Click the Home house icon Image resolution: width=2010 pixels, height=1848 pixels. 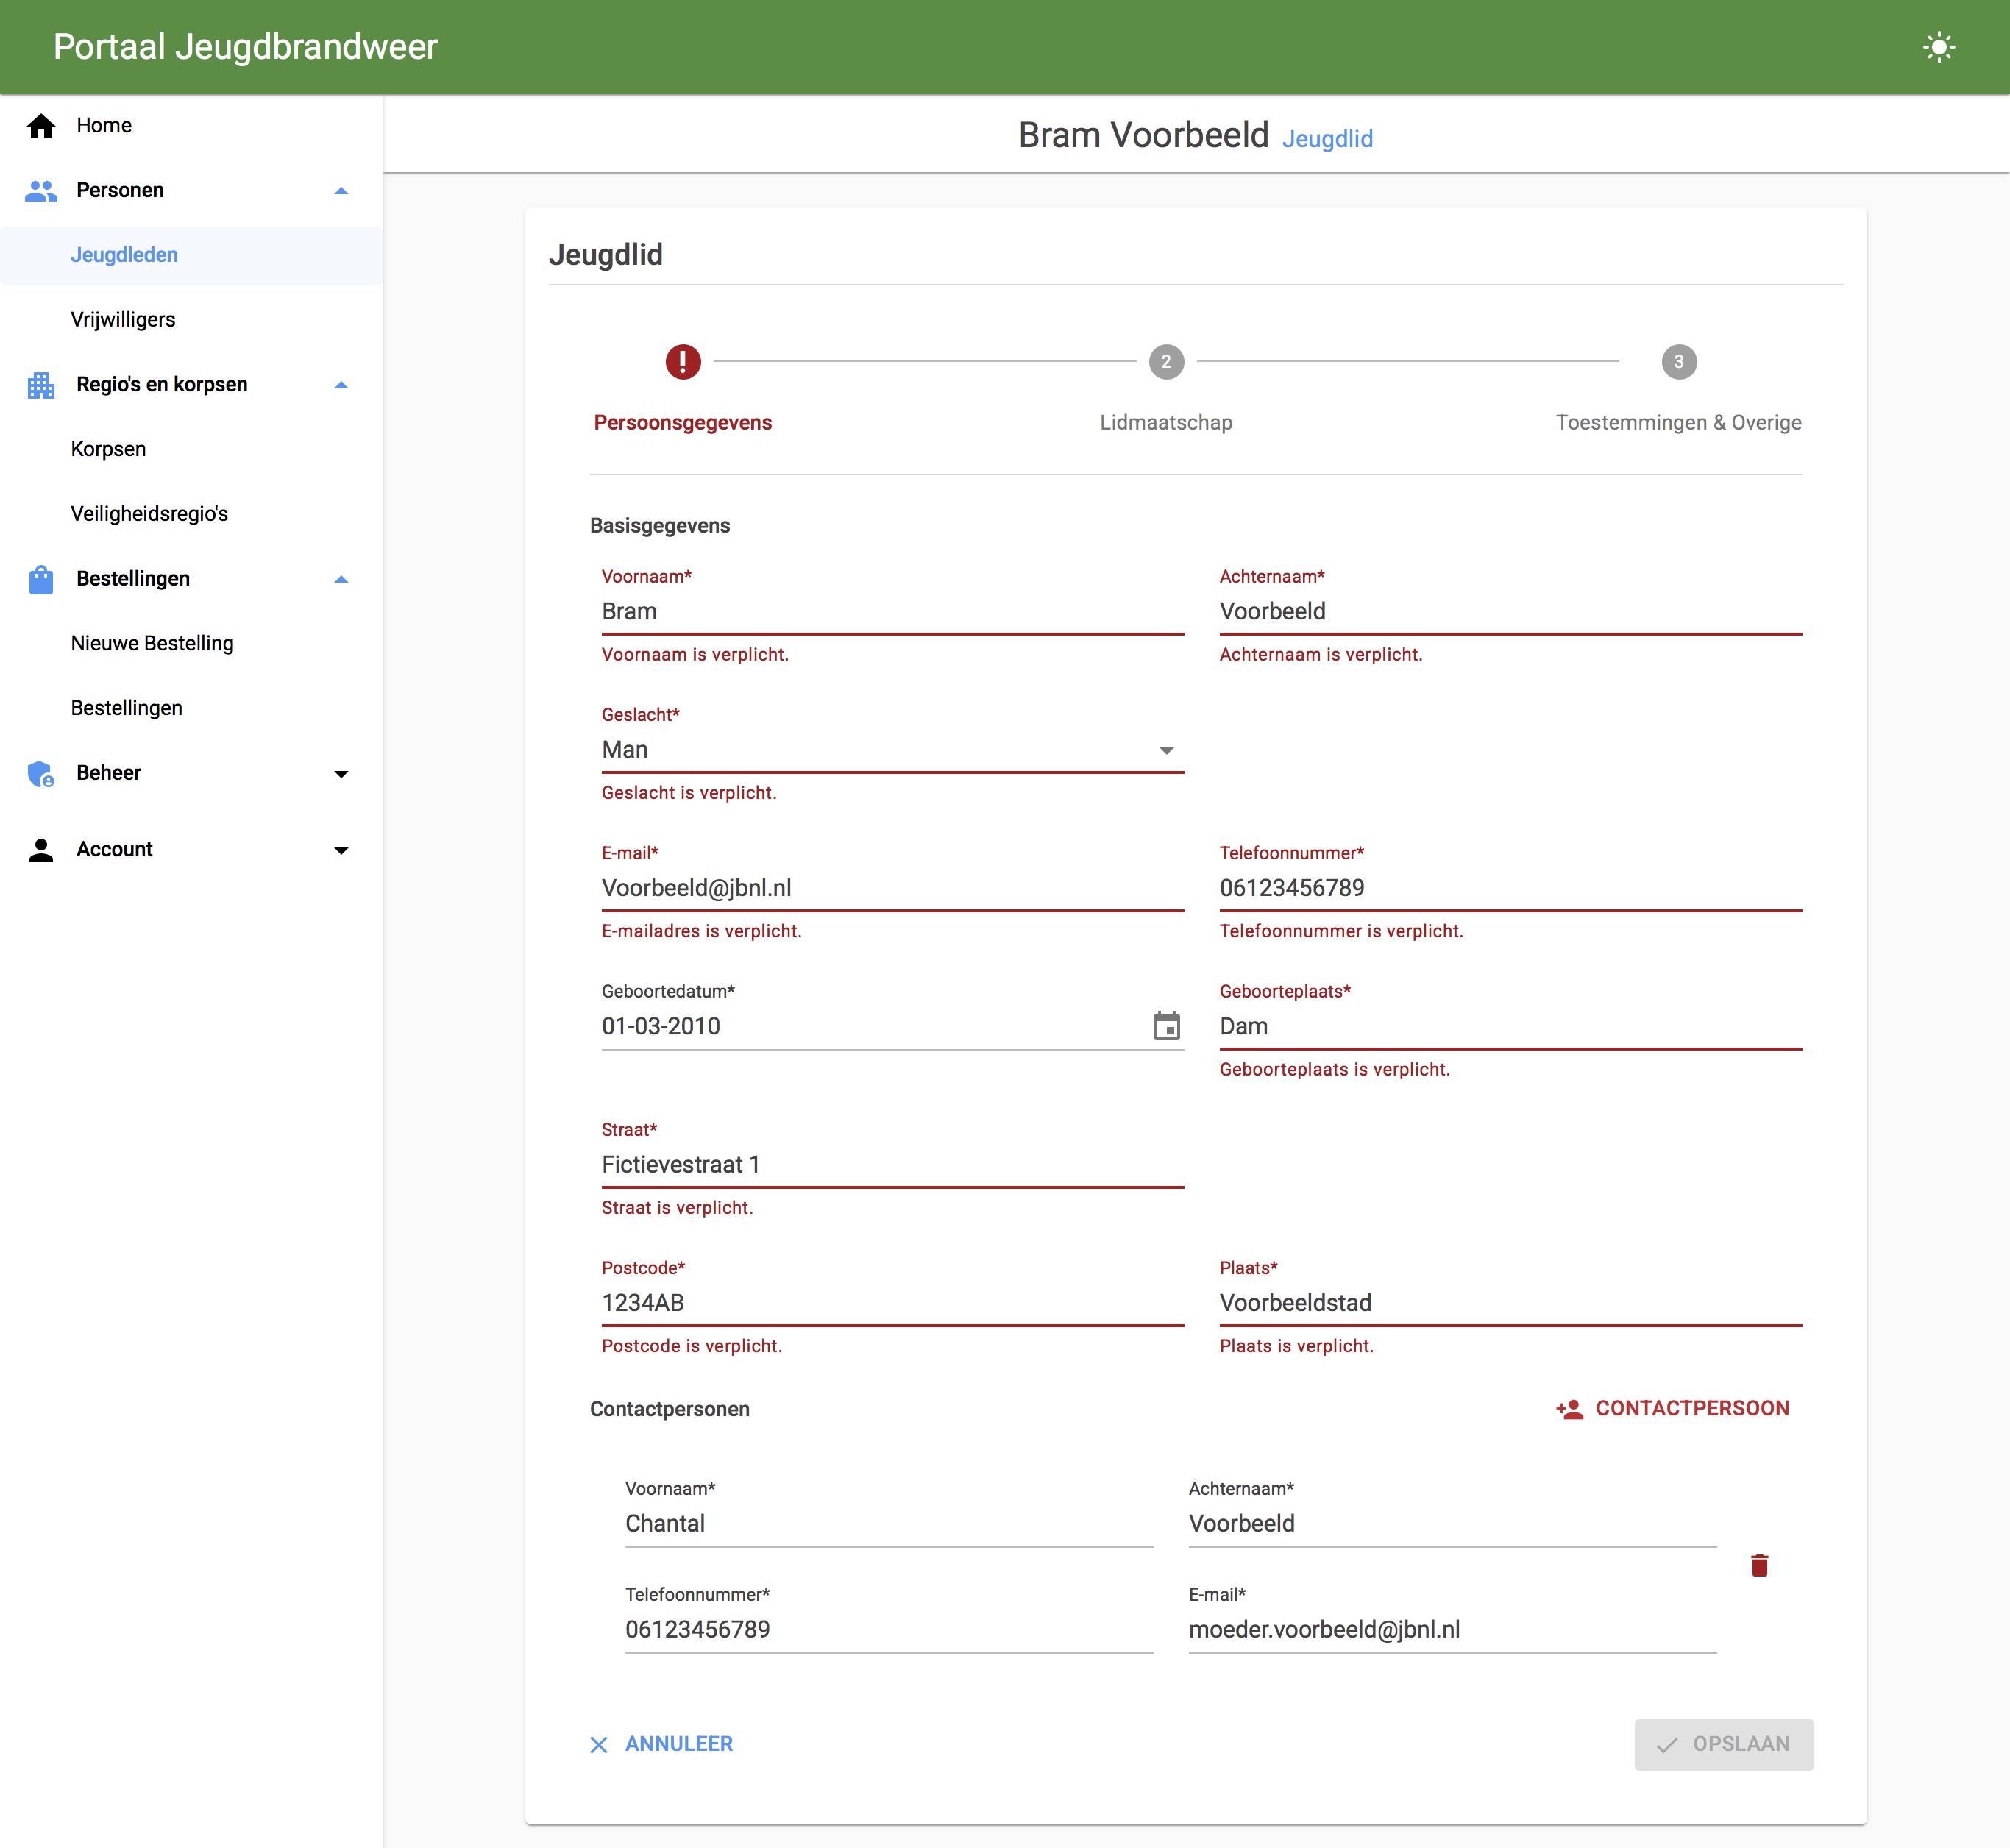(41, 126)
